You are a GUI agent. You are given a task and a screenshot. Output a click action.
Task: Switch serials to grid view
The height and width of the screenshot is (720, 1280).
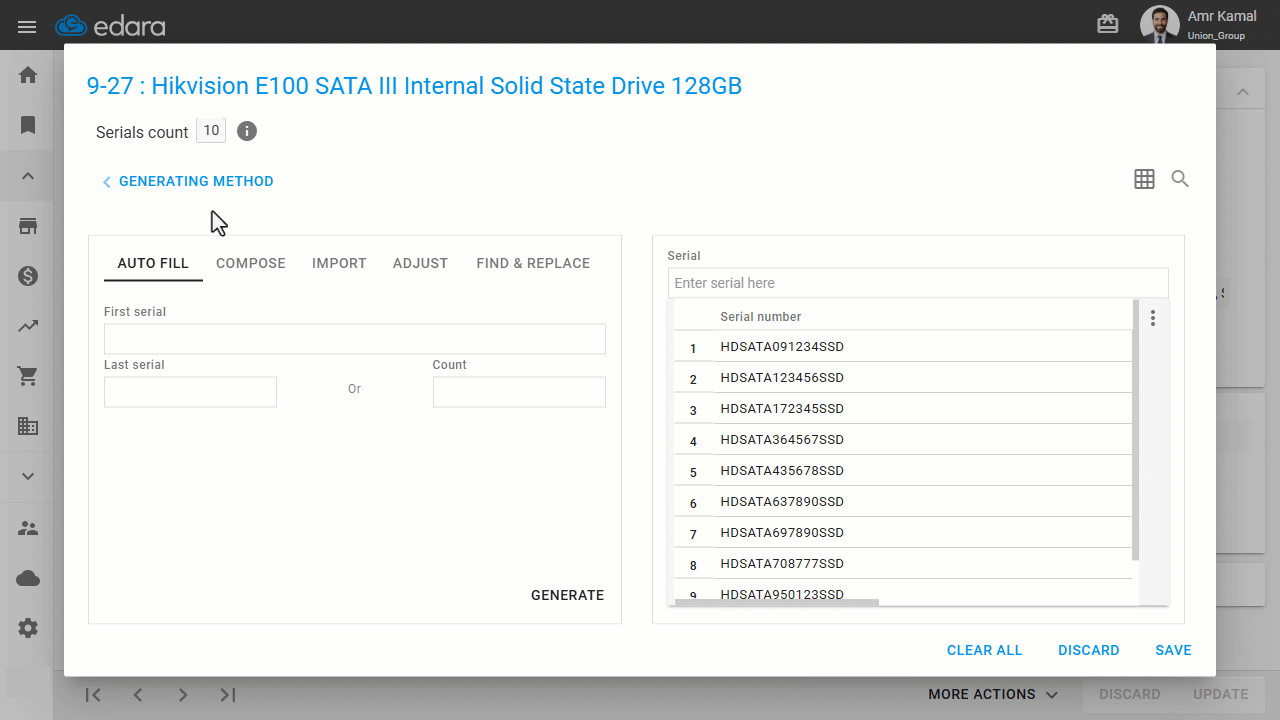point(1144,179)
